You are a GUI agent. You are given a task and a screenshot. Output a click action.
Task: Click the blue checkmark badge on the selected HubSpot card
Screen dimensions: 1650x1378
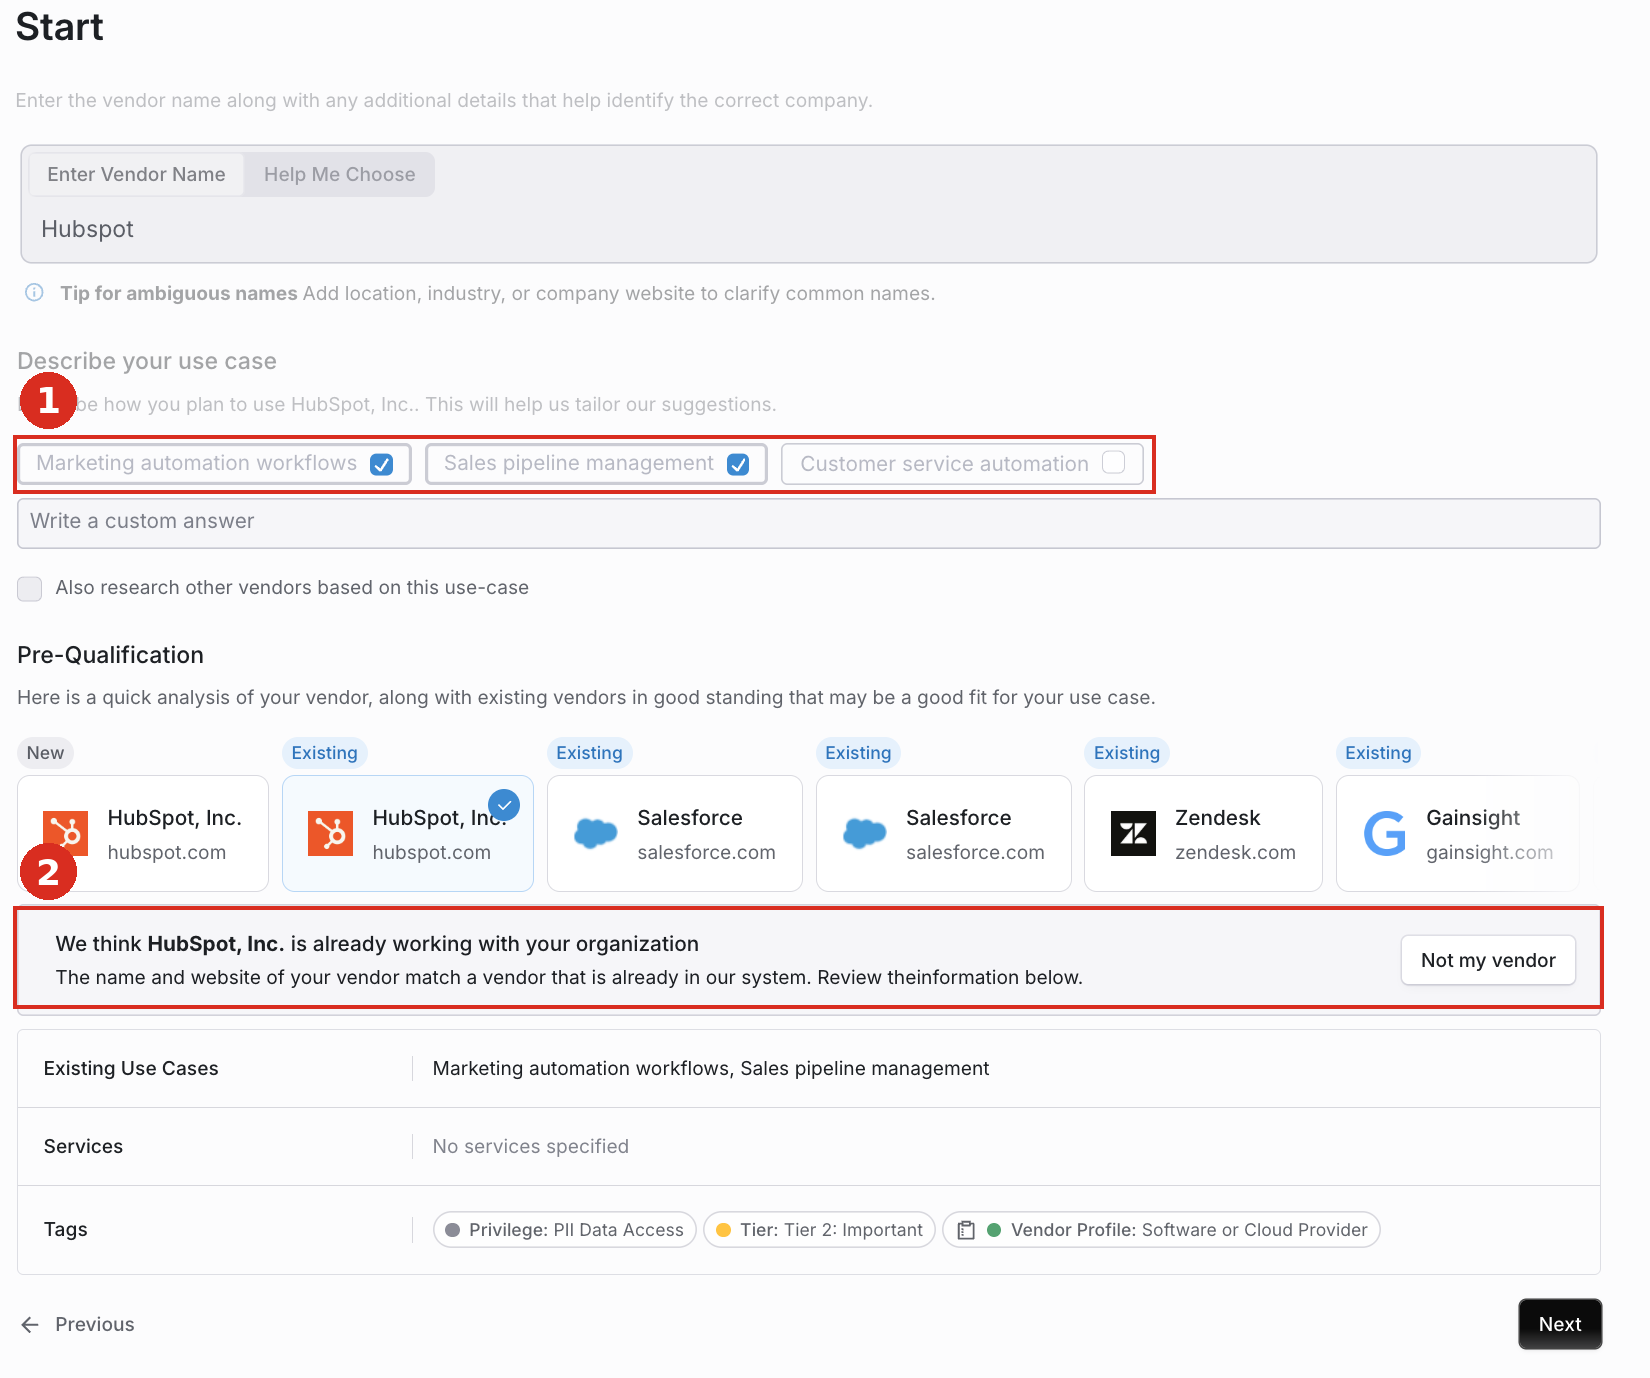coord(504,805)
